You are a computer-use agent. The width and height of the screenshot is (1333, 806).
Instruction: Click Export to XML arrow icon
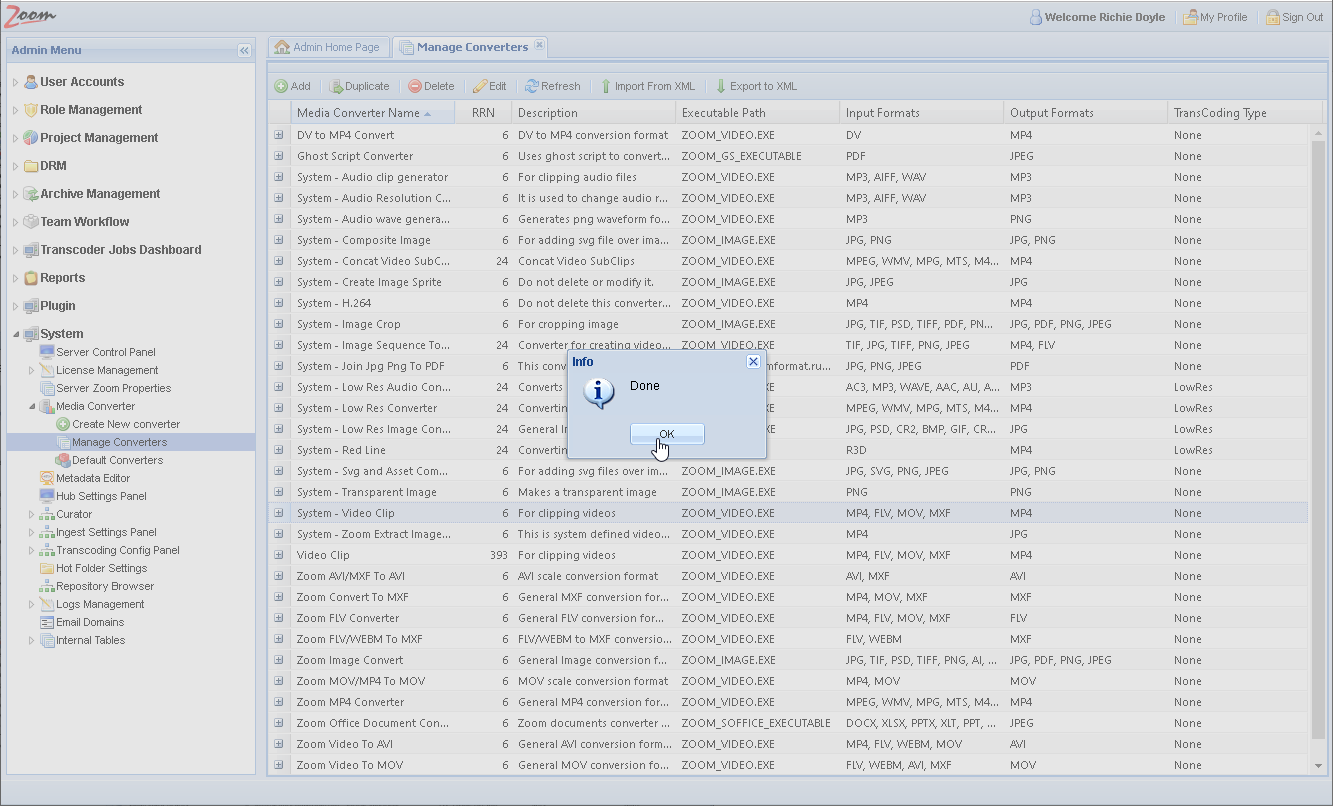[720, 87]
